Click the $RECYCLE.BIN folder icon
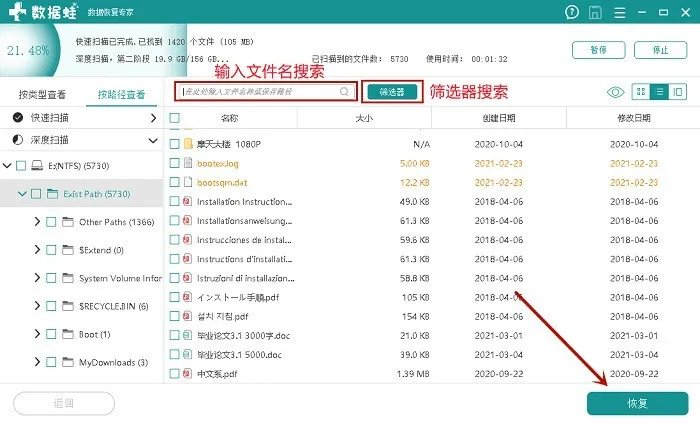700x430 pixels. click(x=68, y=306)
